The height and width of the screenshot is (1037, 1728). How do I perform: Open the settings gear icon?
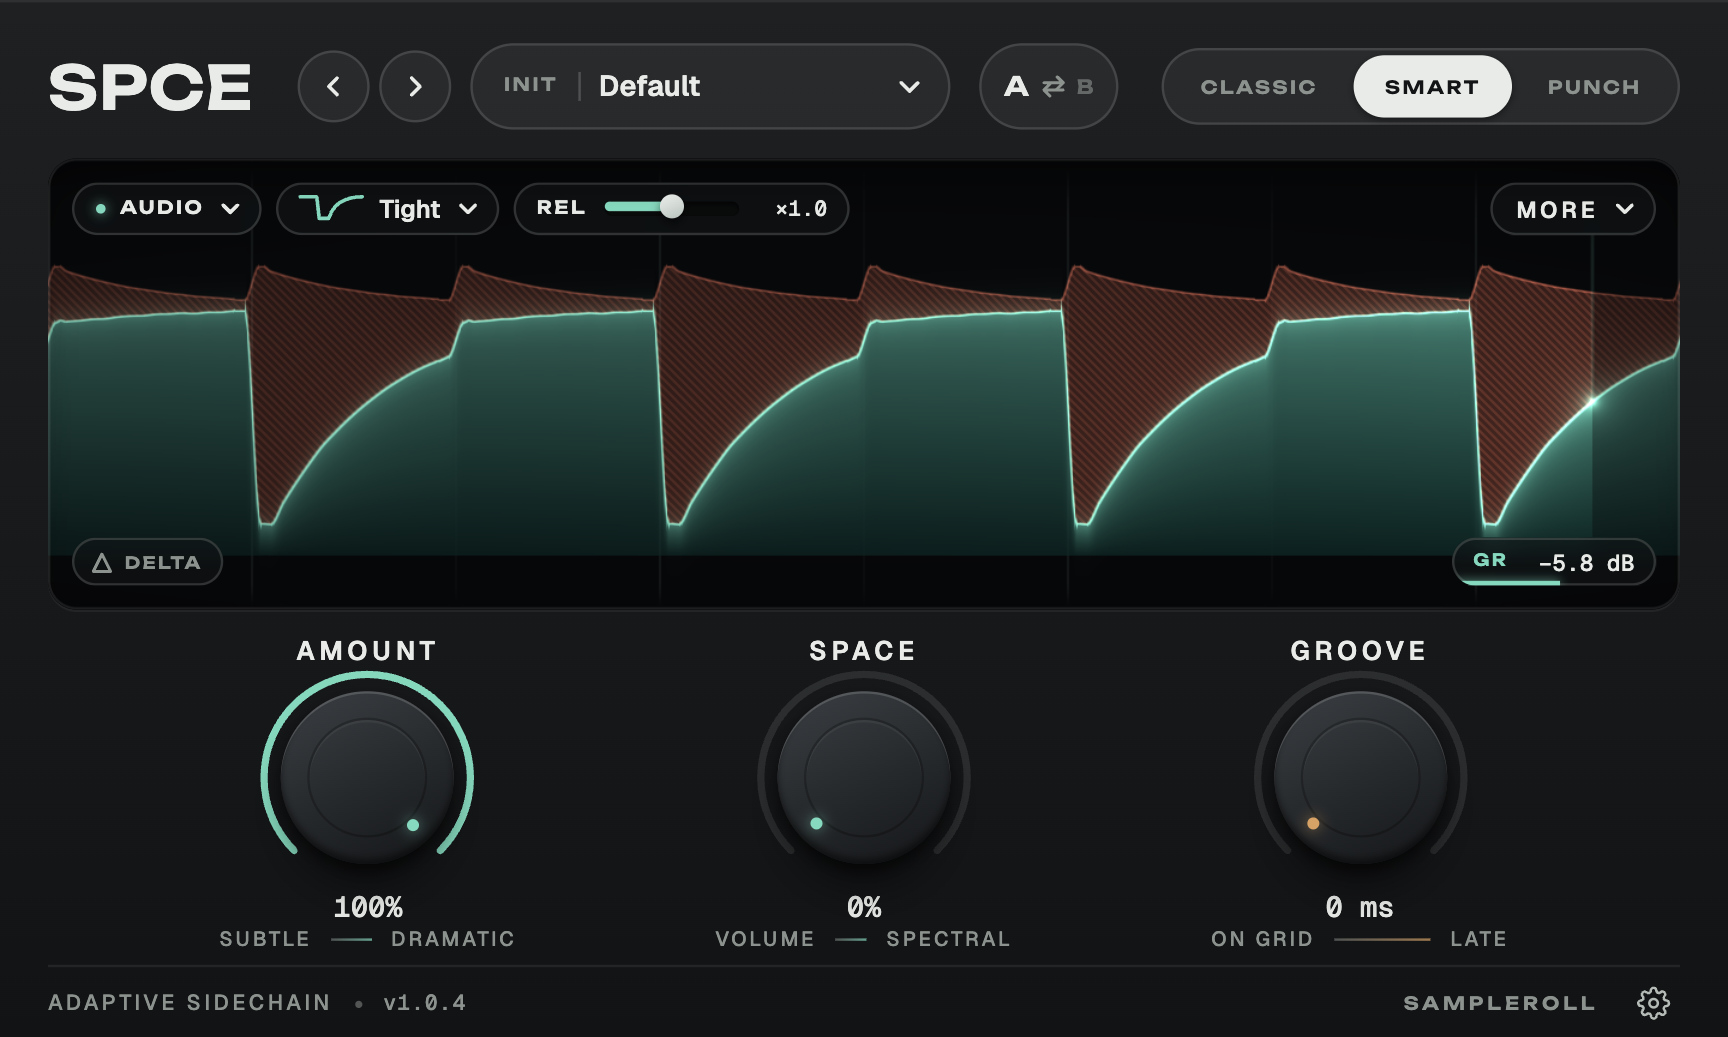tap(1653, 1003)
